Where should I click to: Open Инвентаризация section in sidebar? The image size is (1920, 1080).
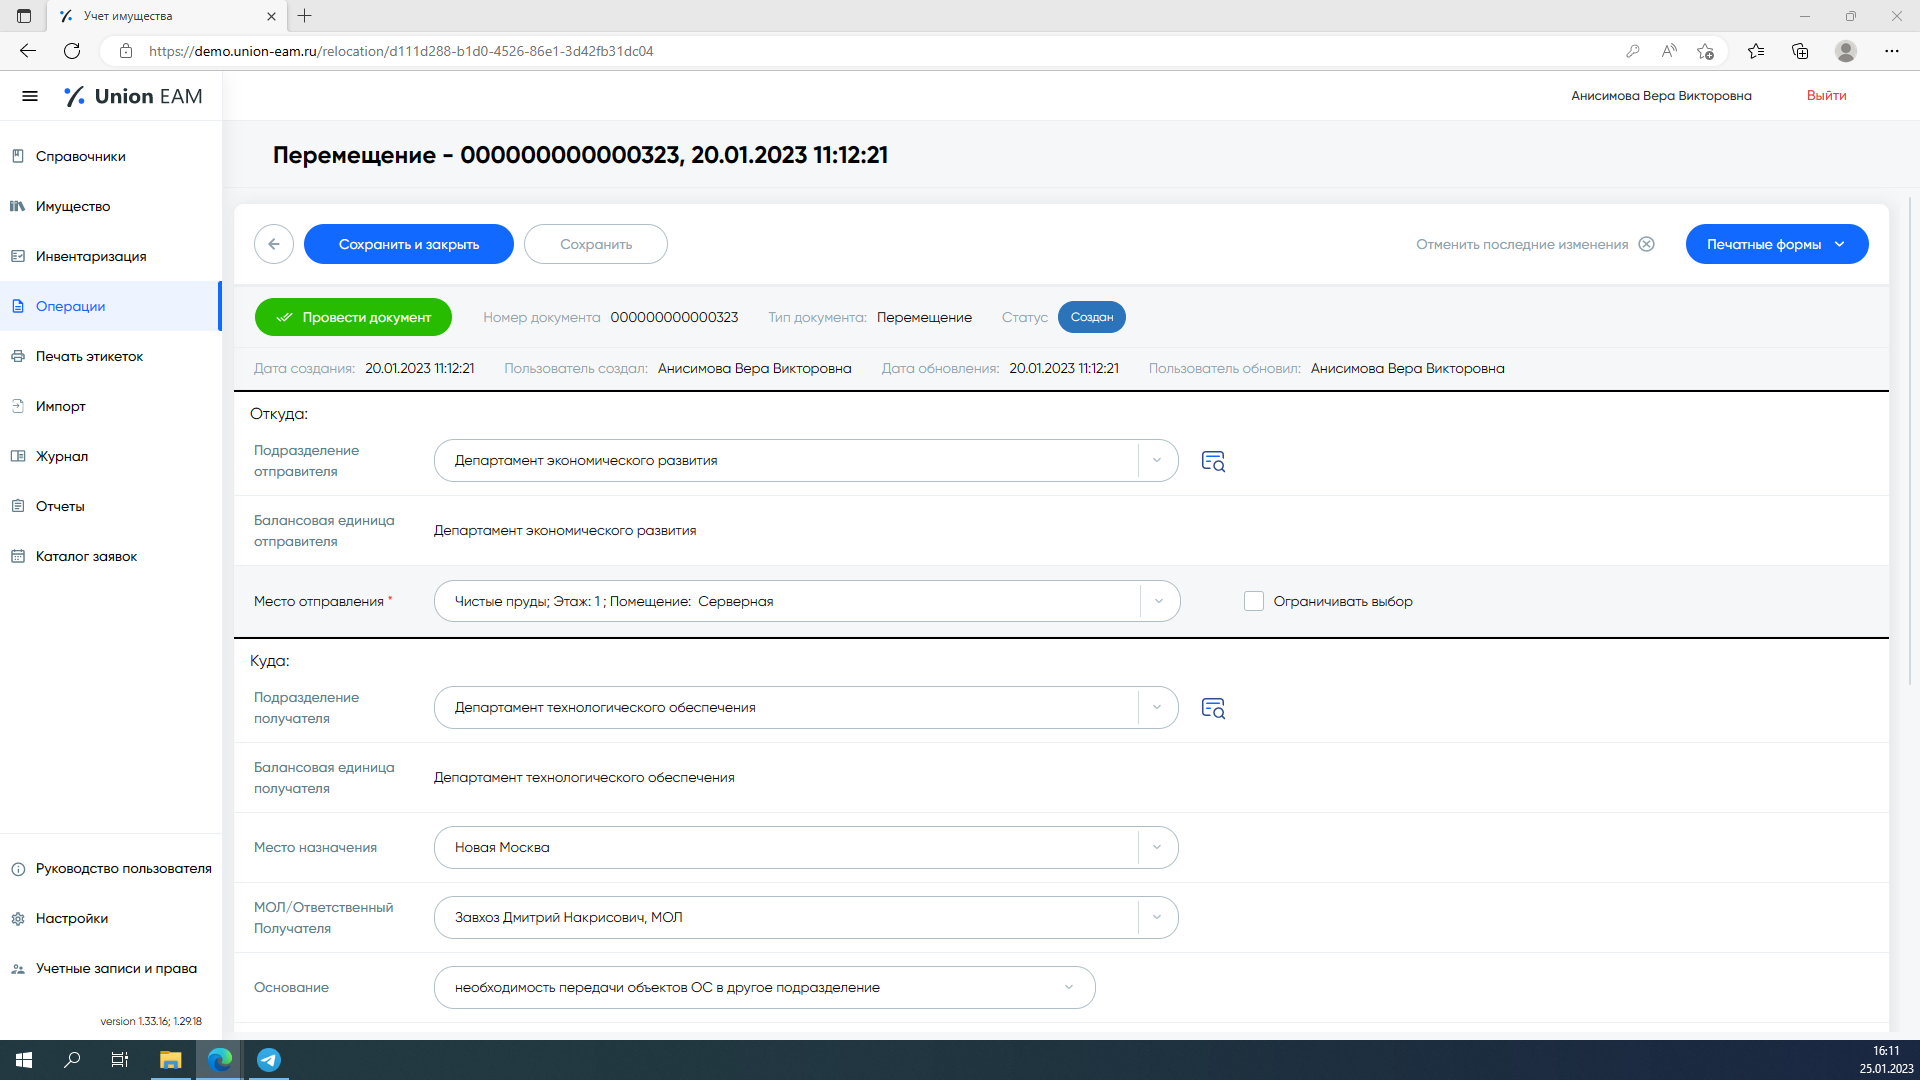(x=110, y=256)
